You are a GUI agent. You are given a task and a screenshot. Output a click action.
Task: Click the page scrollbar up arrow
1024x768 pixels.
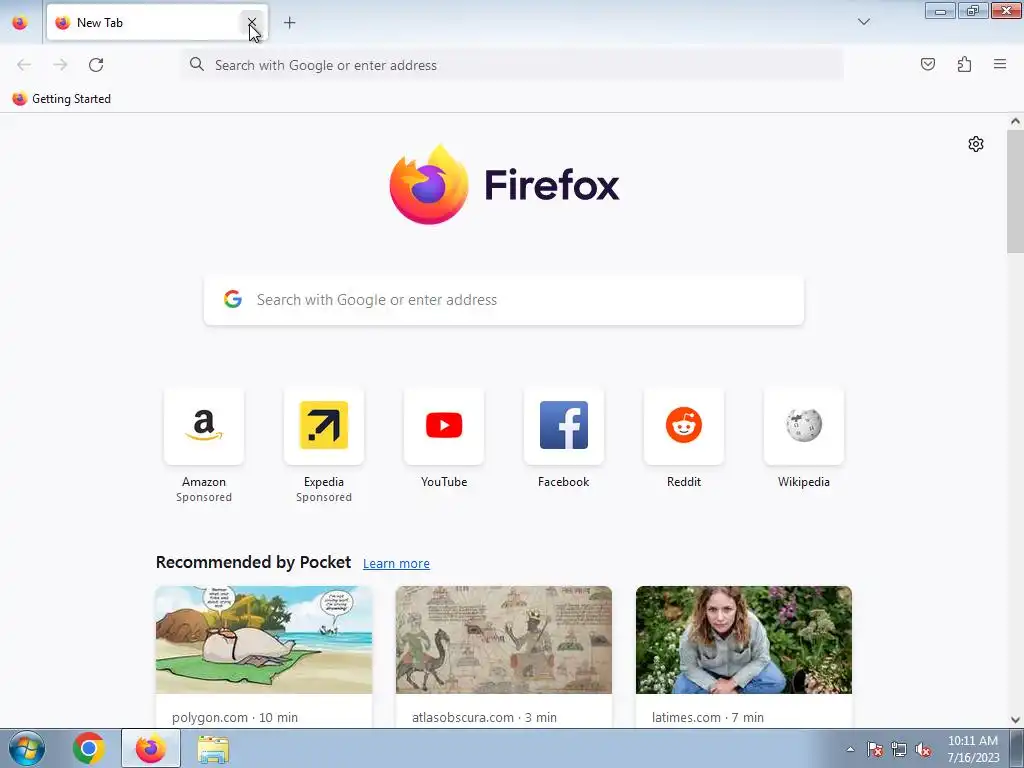[x=1015, y=121]
